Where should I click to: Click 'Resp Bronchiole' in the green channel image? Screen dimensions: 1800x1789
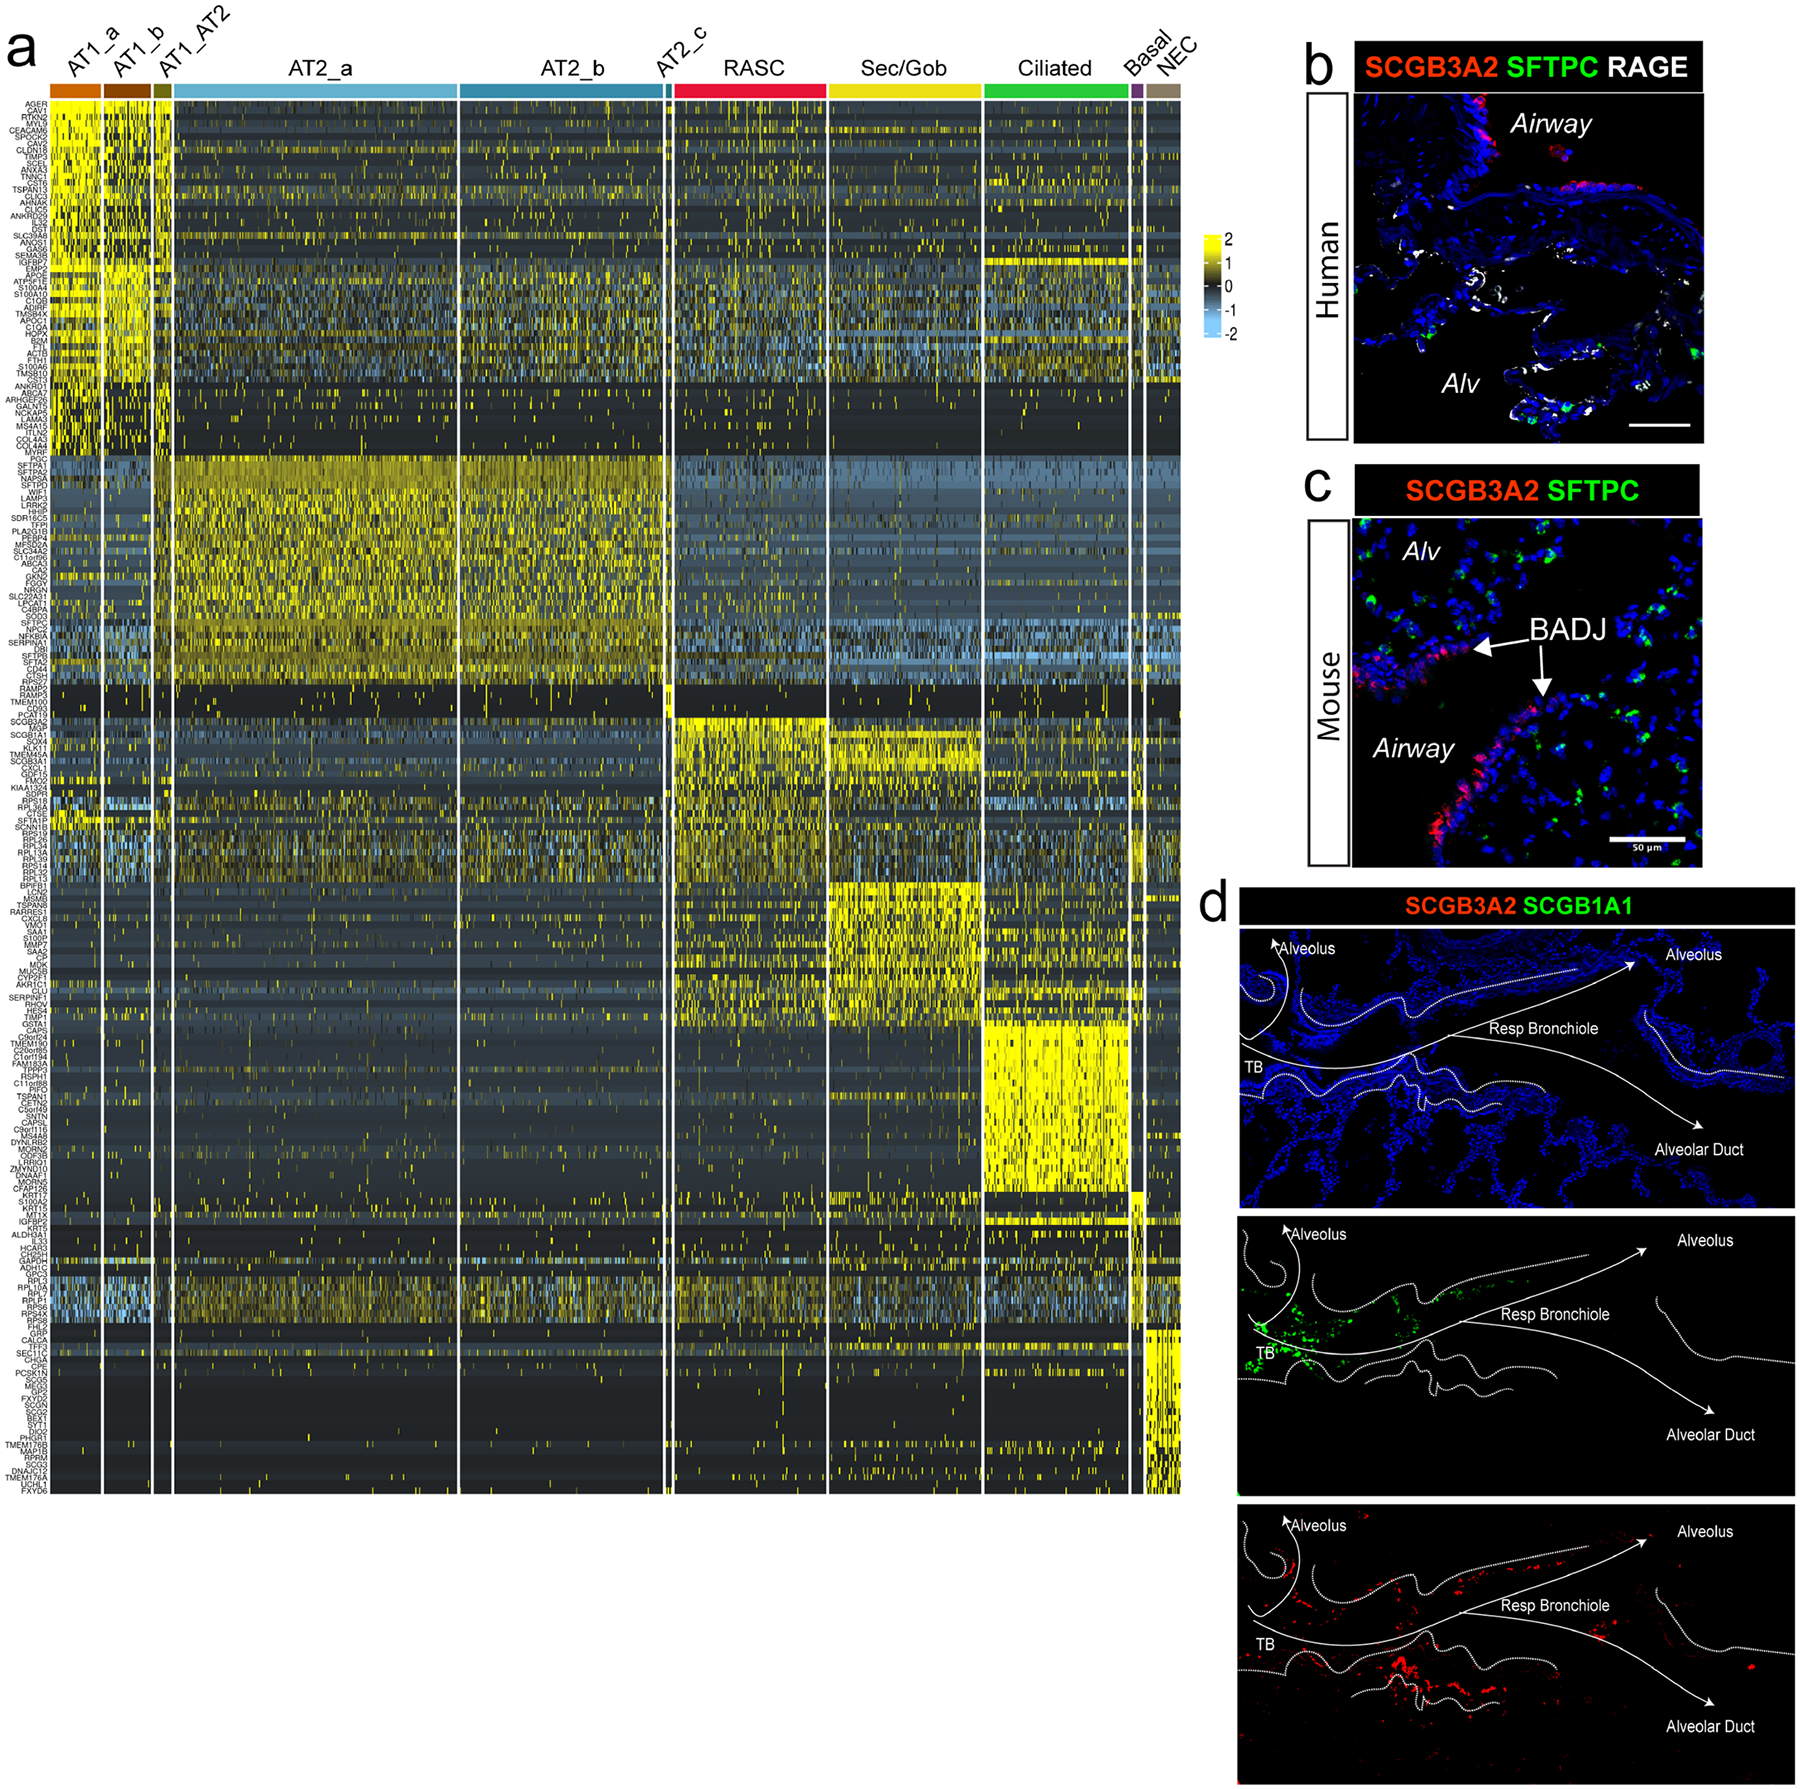1555,1314
